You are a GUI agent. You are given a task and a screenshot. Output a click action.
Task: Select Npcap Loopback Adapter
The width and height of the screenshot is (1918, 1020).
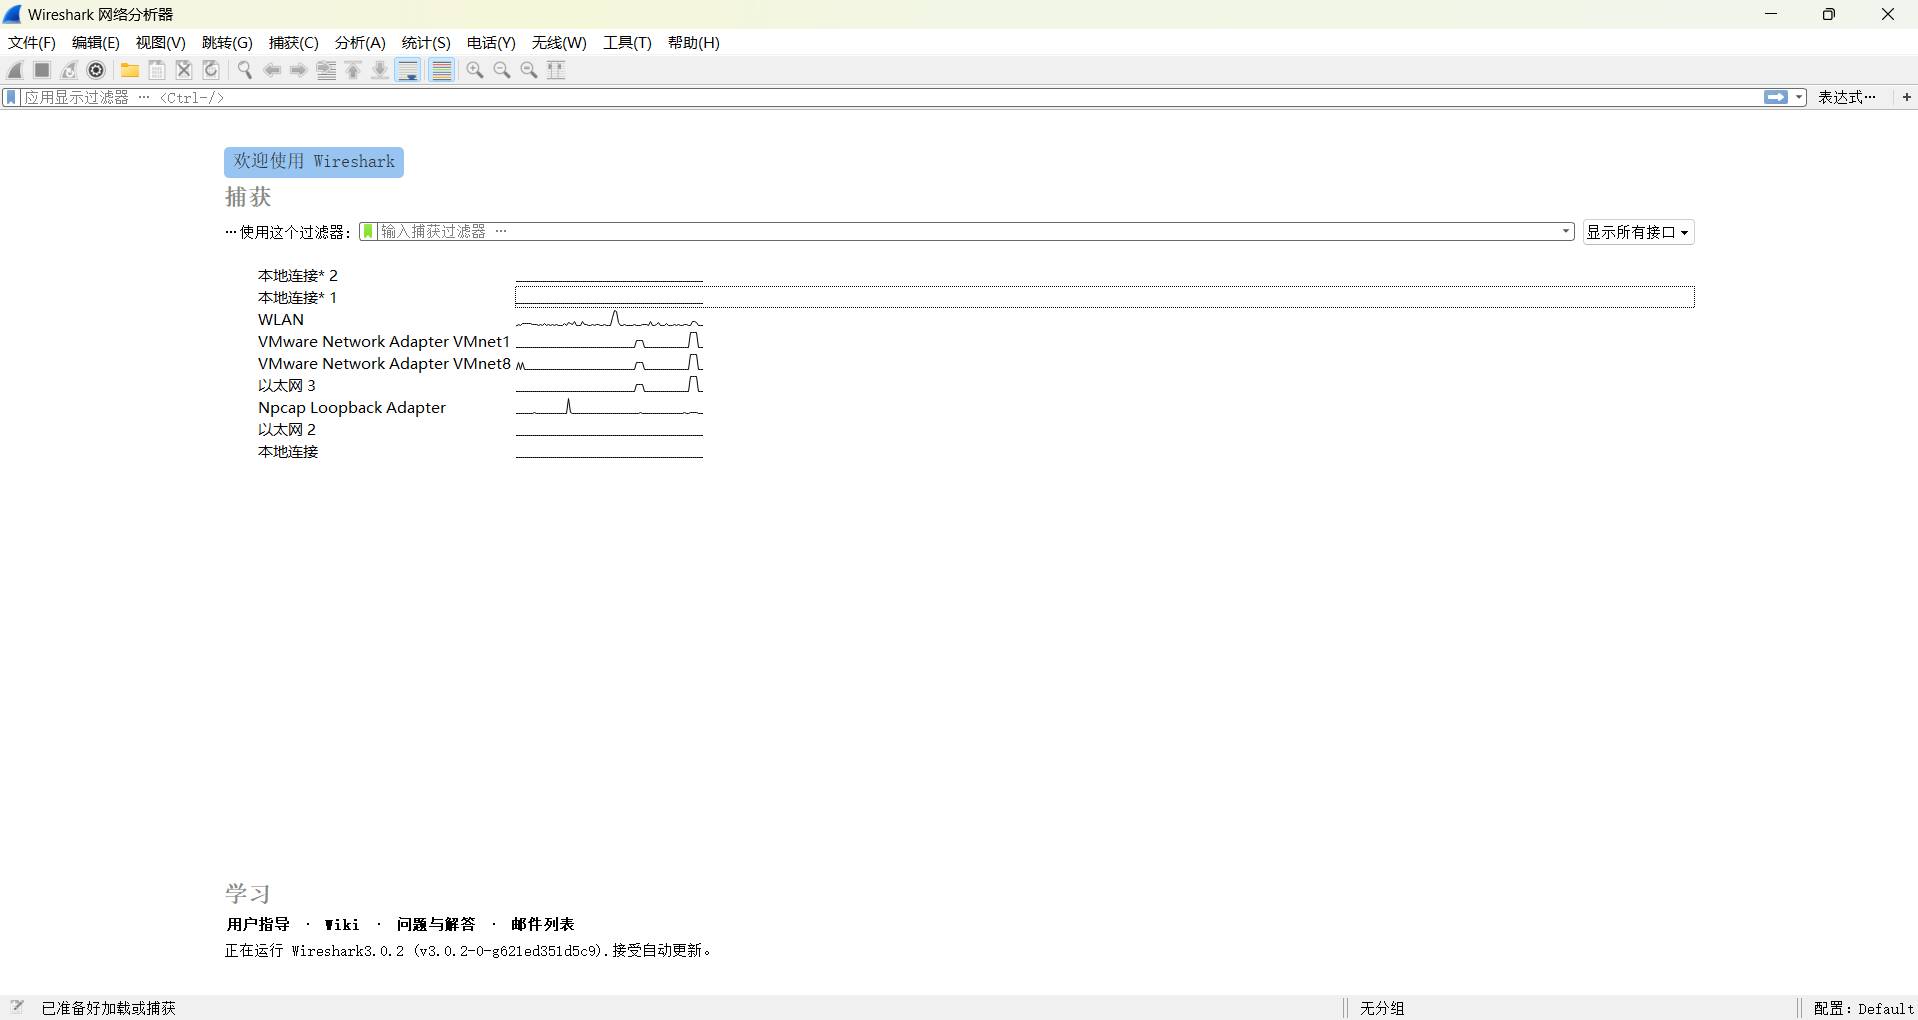click(352, 408)
